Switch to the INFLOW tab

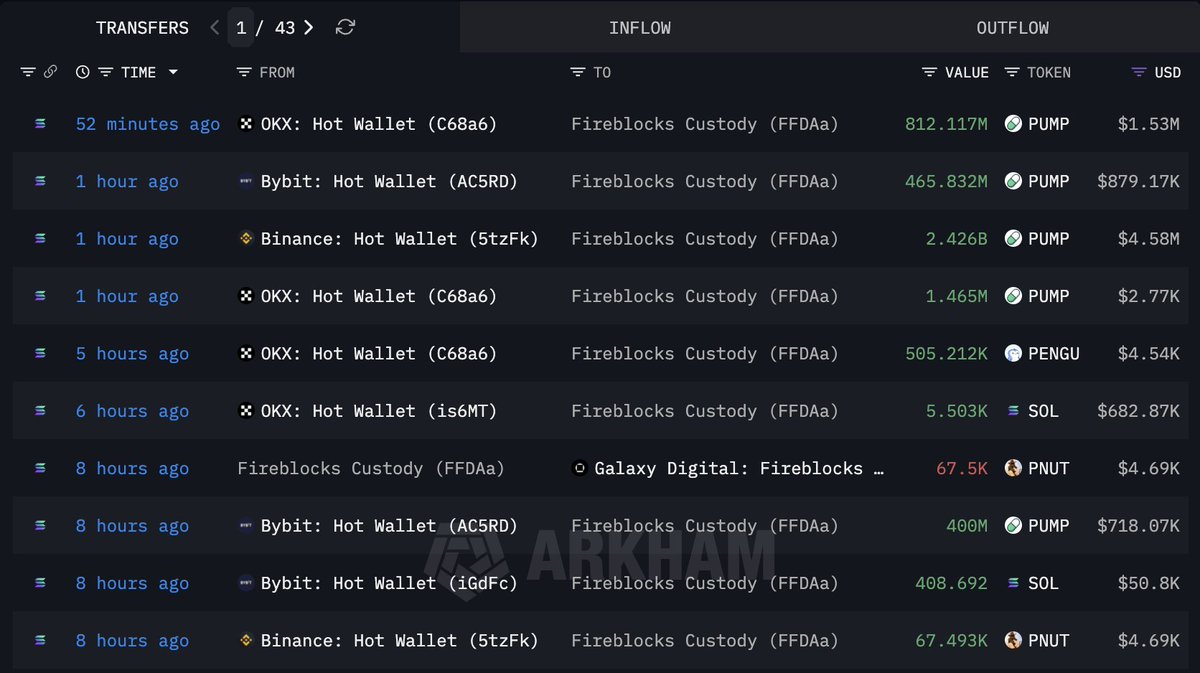coord(640,28)
